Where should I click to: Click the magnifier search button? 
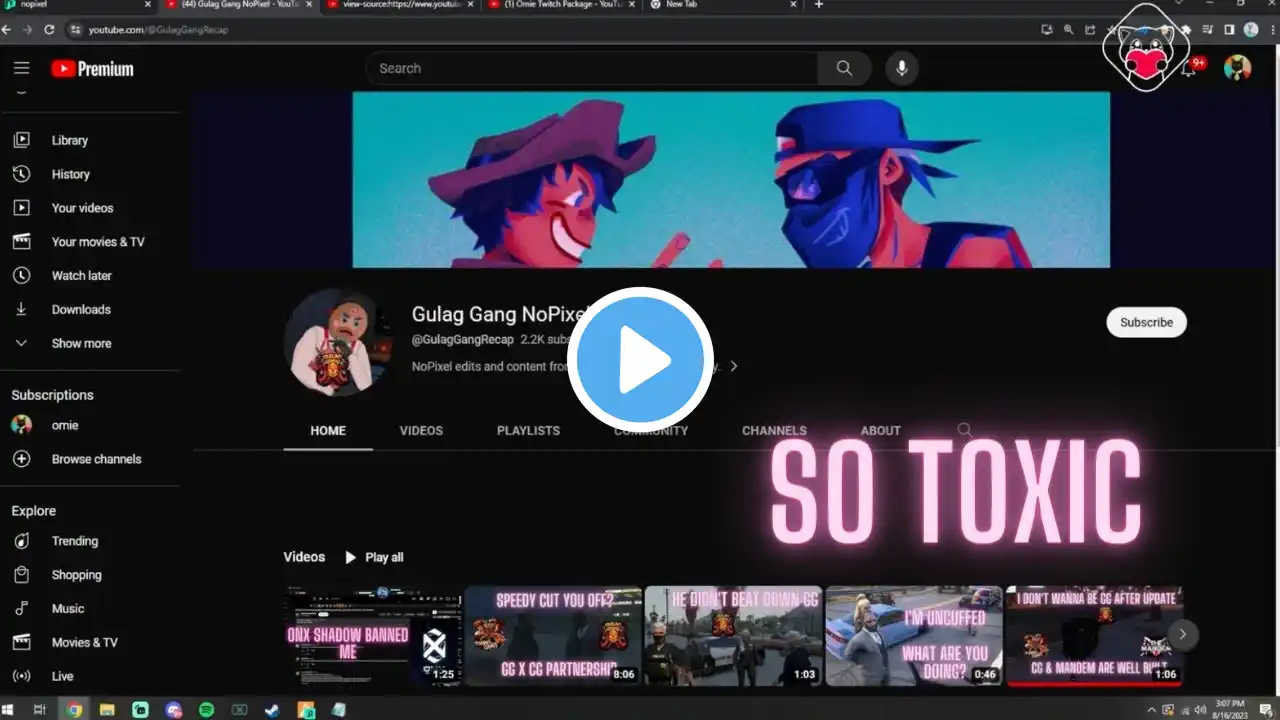click(844, 68)
